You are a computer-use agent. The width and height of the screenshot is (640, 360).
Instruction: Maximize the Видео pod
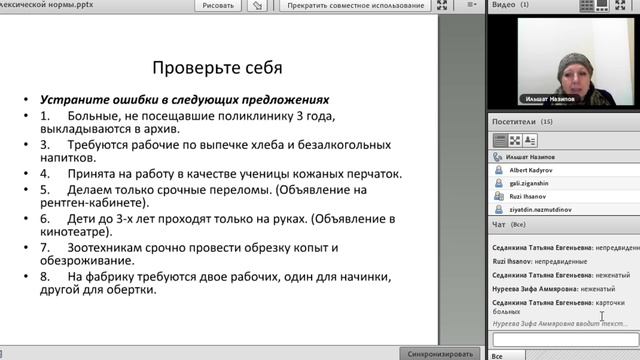(620, 5)
